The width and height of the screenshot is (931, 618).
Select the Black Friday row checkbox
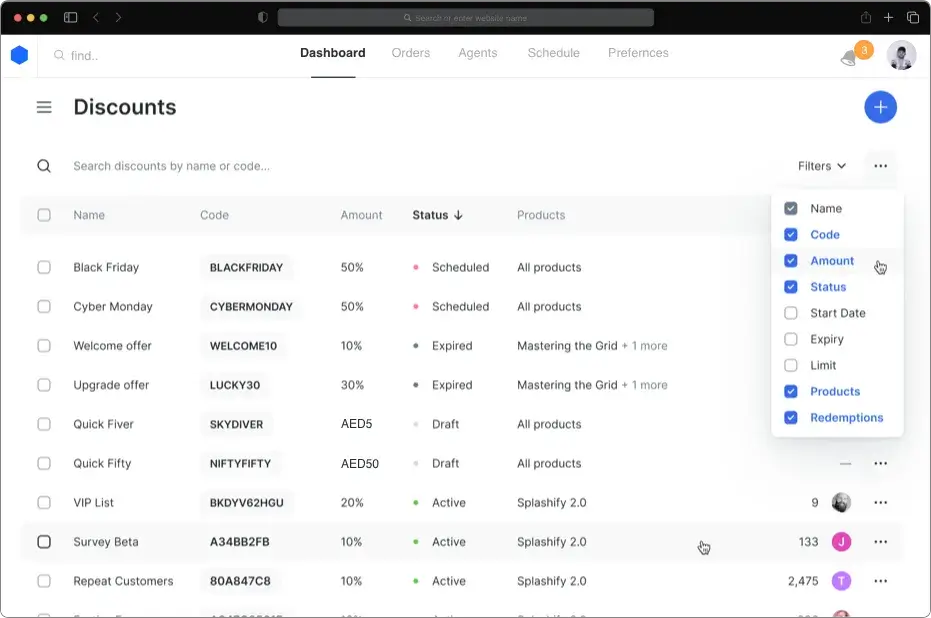(x=44, y=267)
